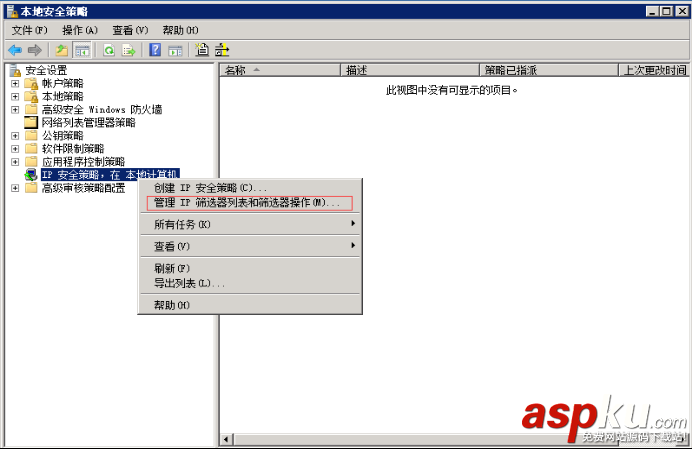692x449 pixels.
Task: Open the 文件(F) menu
Action: pyautogui.click(x=30, y=30)
